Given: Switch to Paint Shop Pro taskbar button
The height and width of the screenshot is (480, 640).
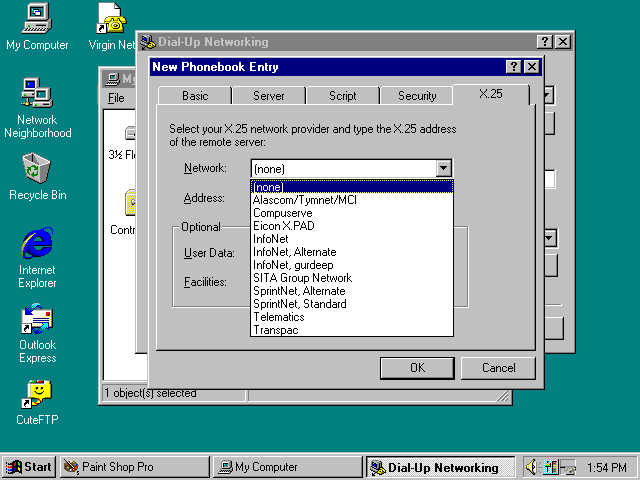Looking at the screenshot, I should click(x=135, y=467).
